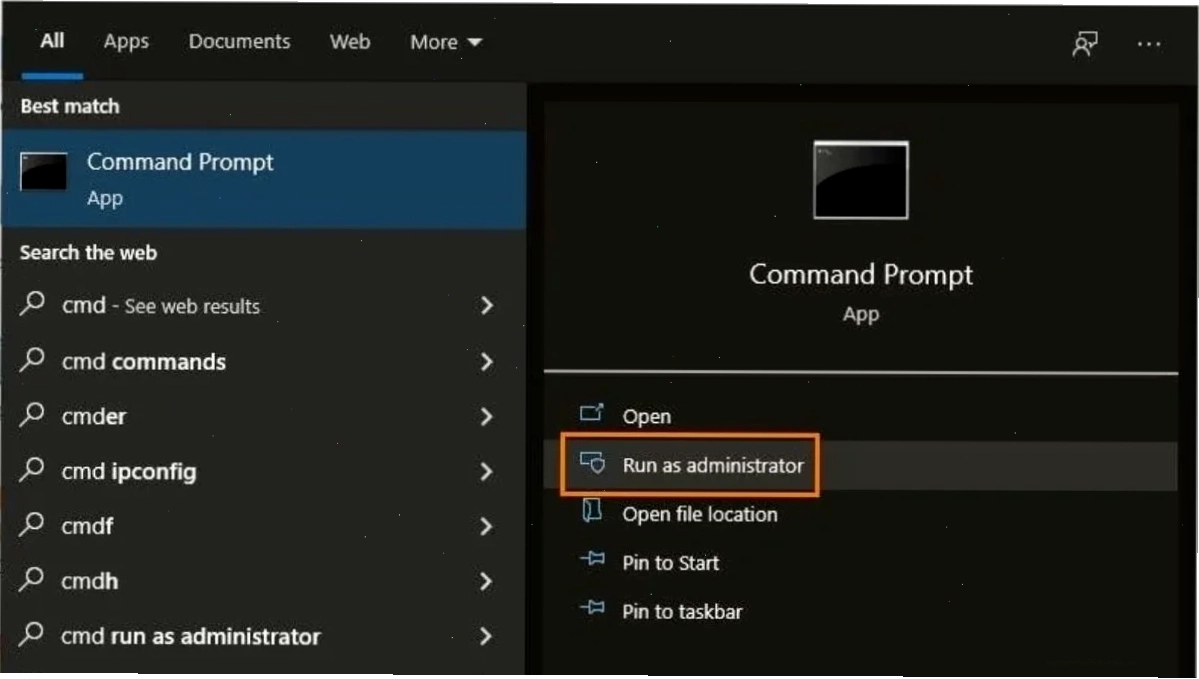Click the Command Prompt icon in best match

pos(44,171)
